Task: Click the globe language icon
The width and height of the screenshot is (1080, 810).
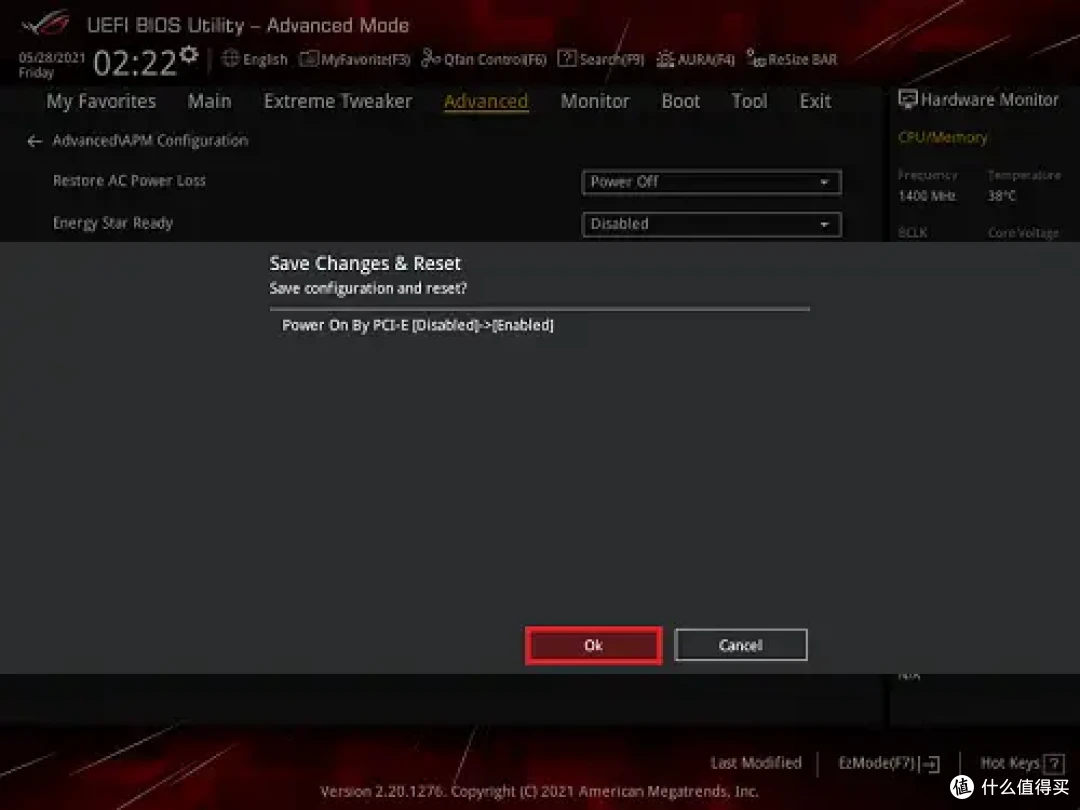Action: pos(231,59)
